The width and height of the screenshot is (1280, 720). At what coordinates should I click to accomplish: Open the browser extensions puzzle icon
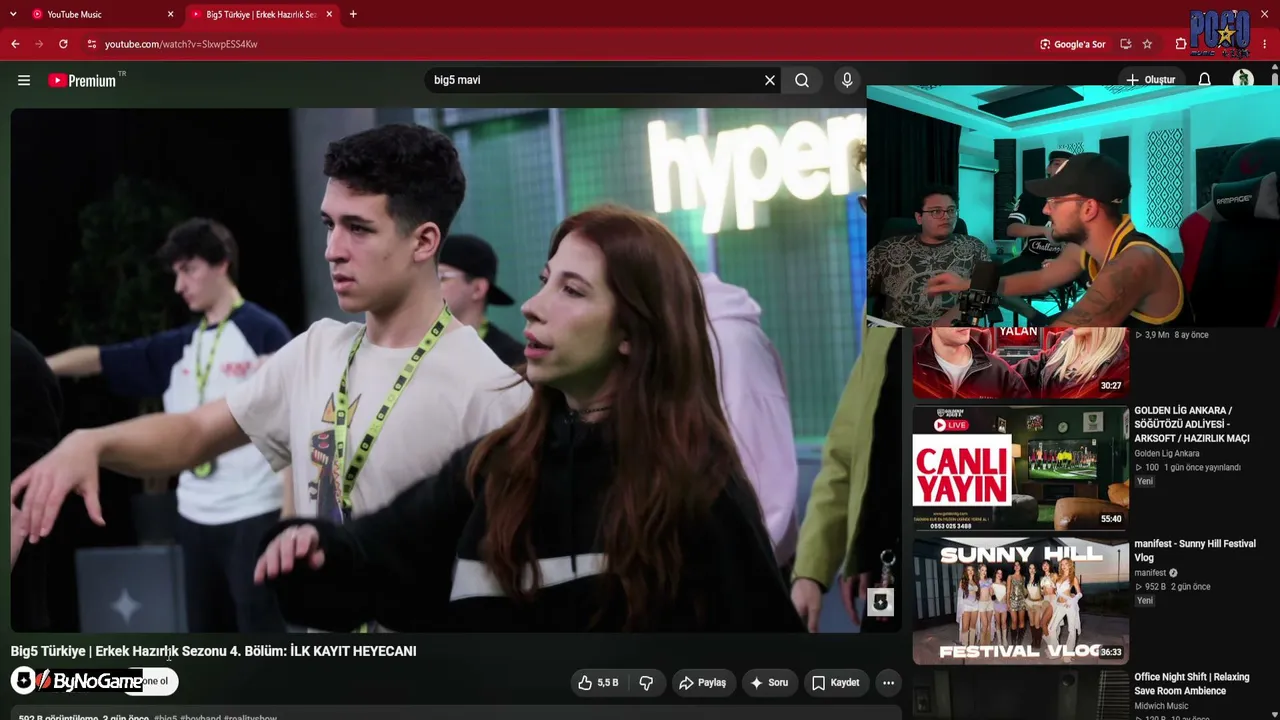point(1181,44)
